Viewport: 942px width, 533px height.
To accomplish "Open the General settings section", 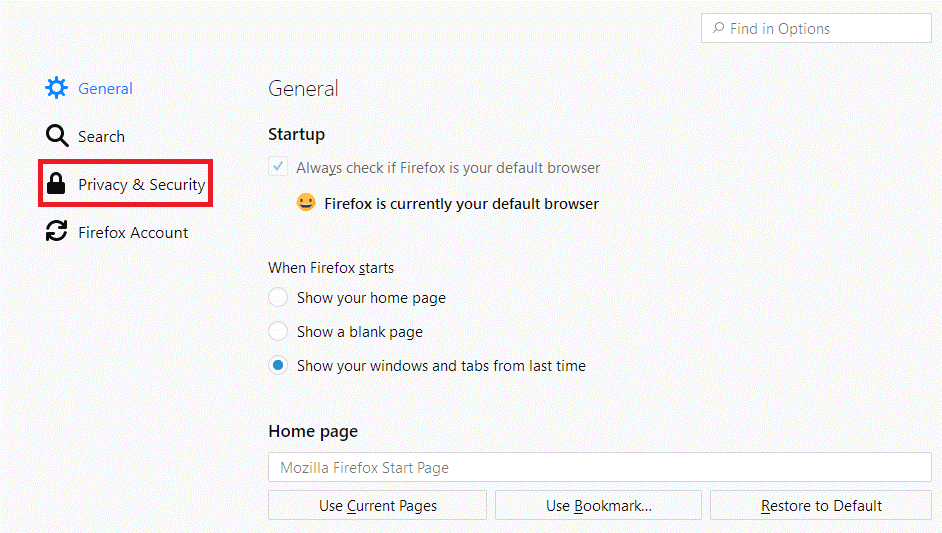I will coord(105,88).
